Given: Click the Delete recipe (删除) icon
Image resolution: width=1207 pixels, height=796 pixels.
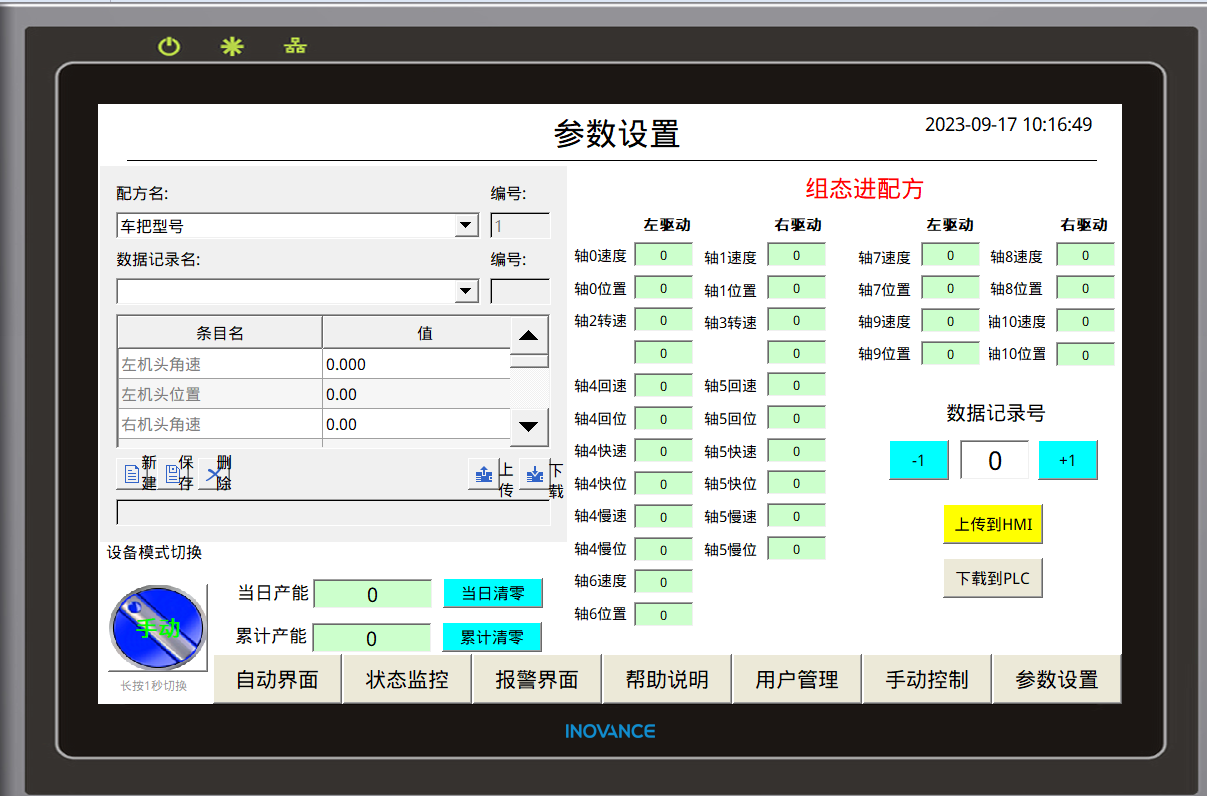Looking at the screenshot, I should click(213, 474).
